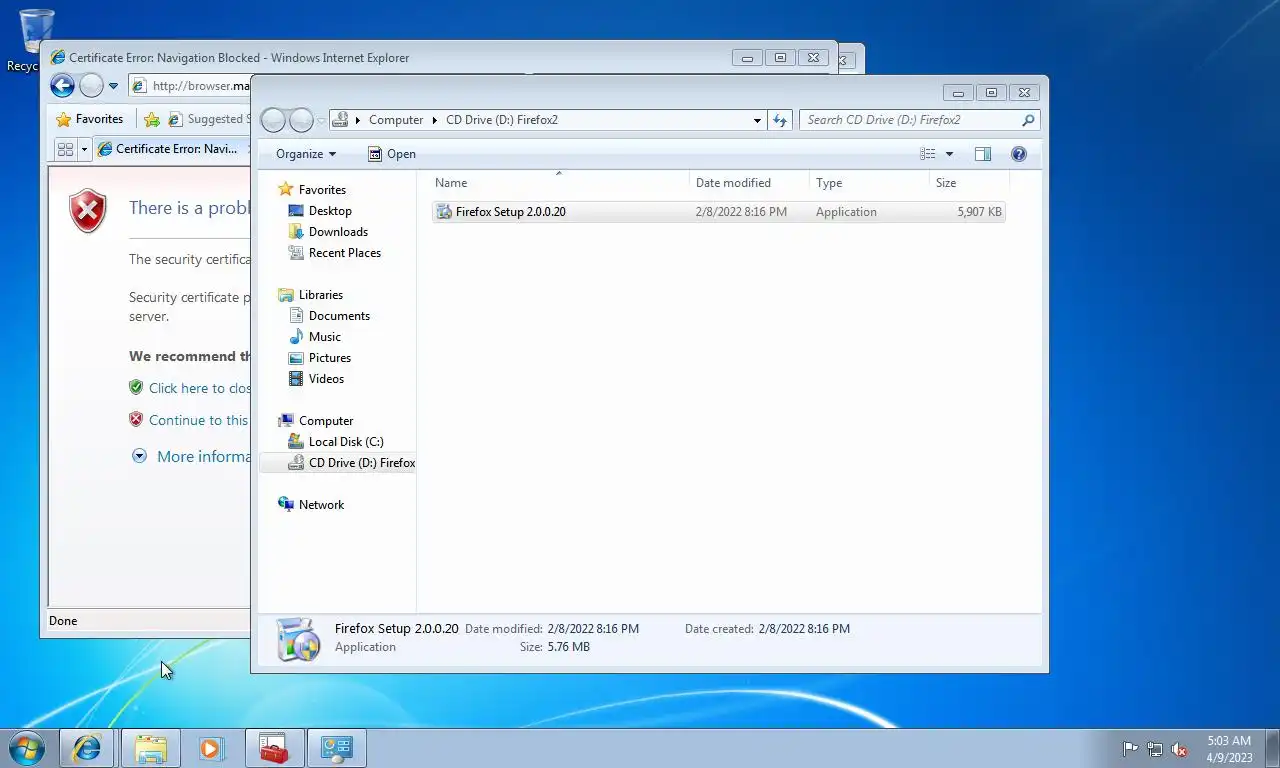Click Computer breadcrumb in address bar

396,120
